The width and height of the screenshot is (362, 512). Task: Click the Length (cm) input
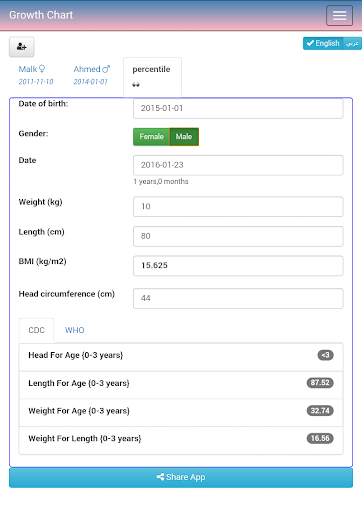pos(238,236)
